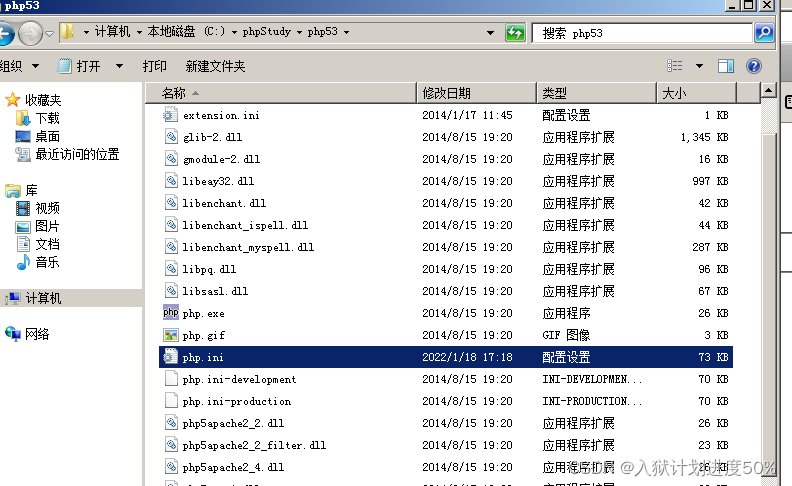Select 网络 in navigation pane
The width and height of the screenshot is (792, 486).
(37, 334)
